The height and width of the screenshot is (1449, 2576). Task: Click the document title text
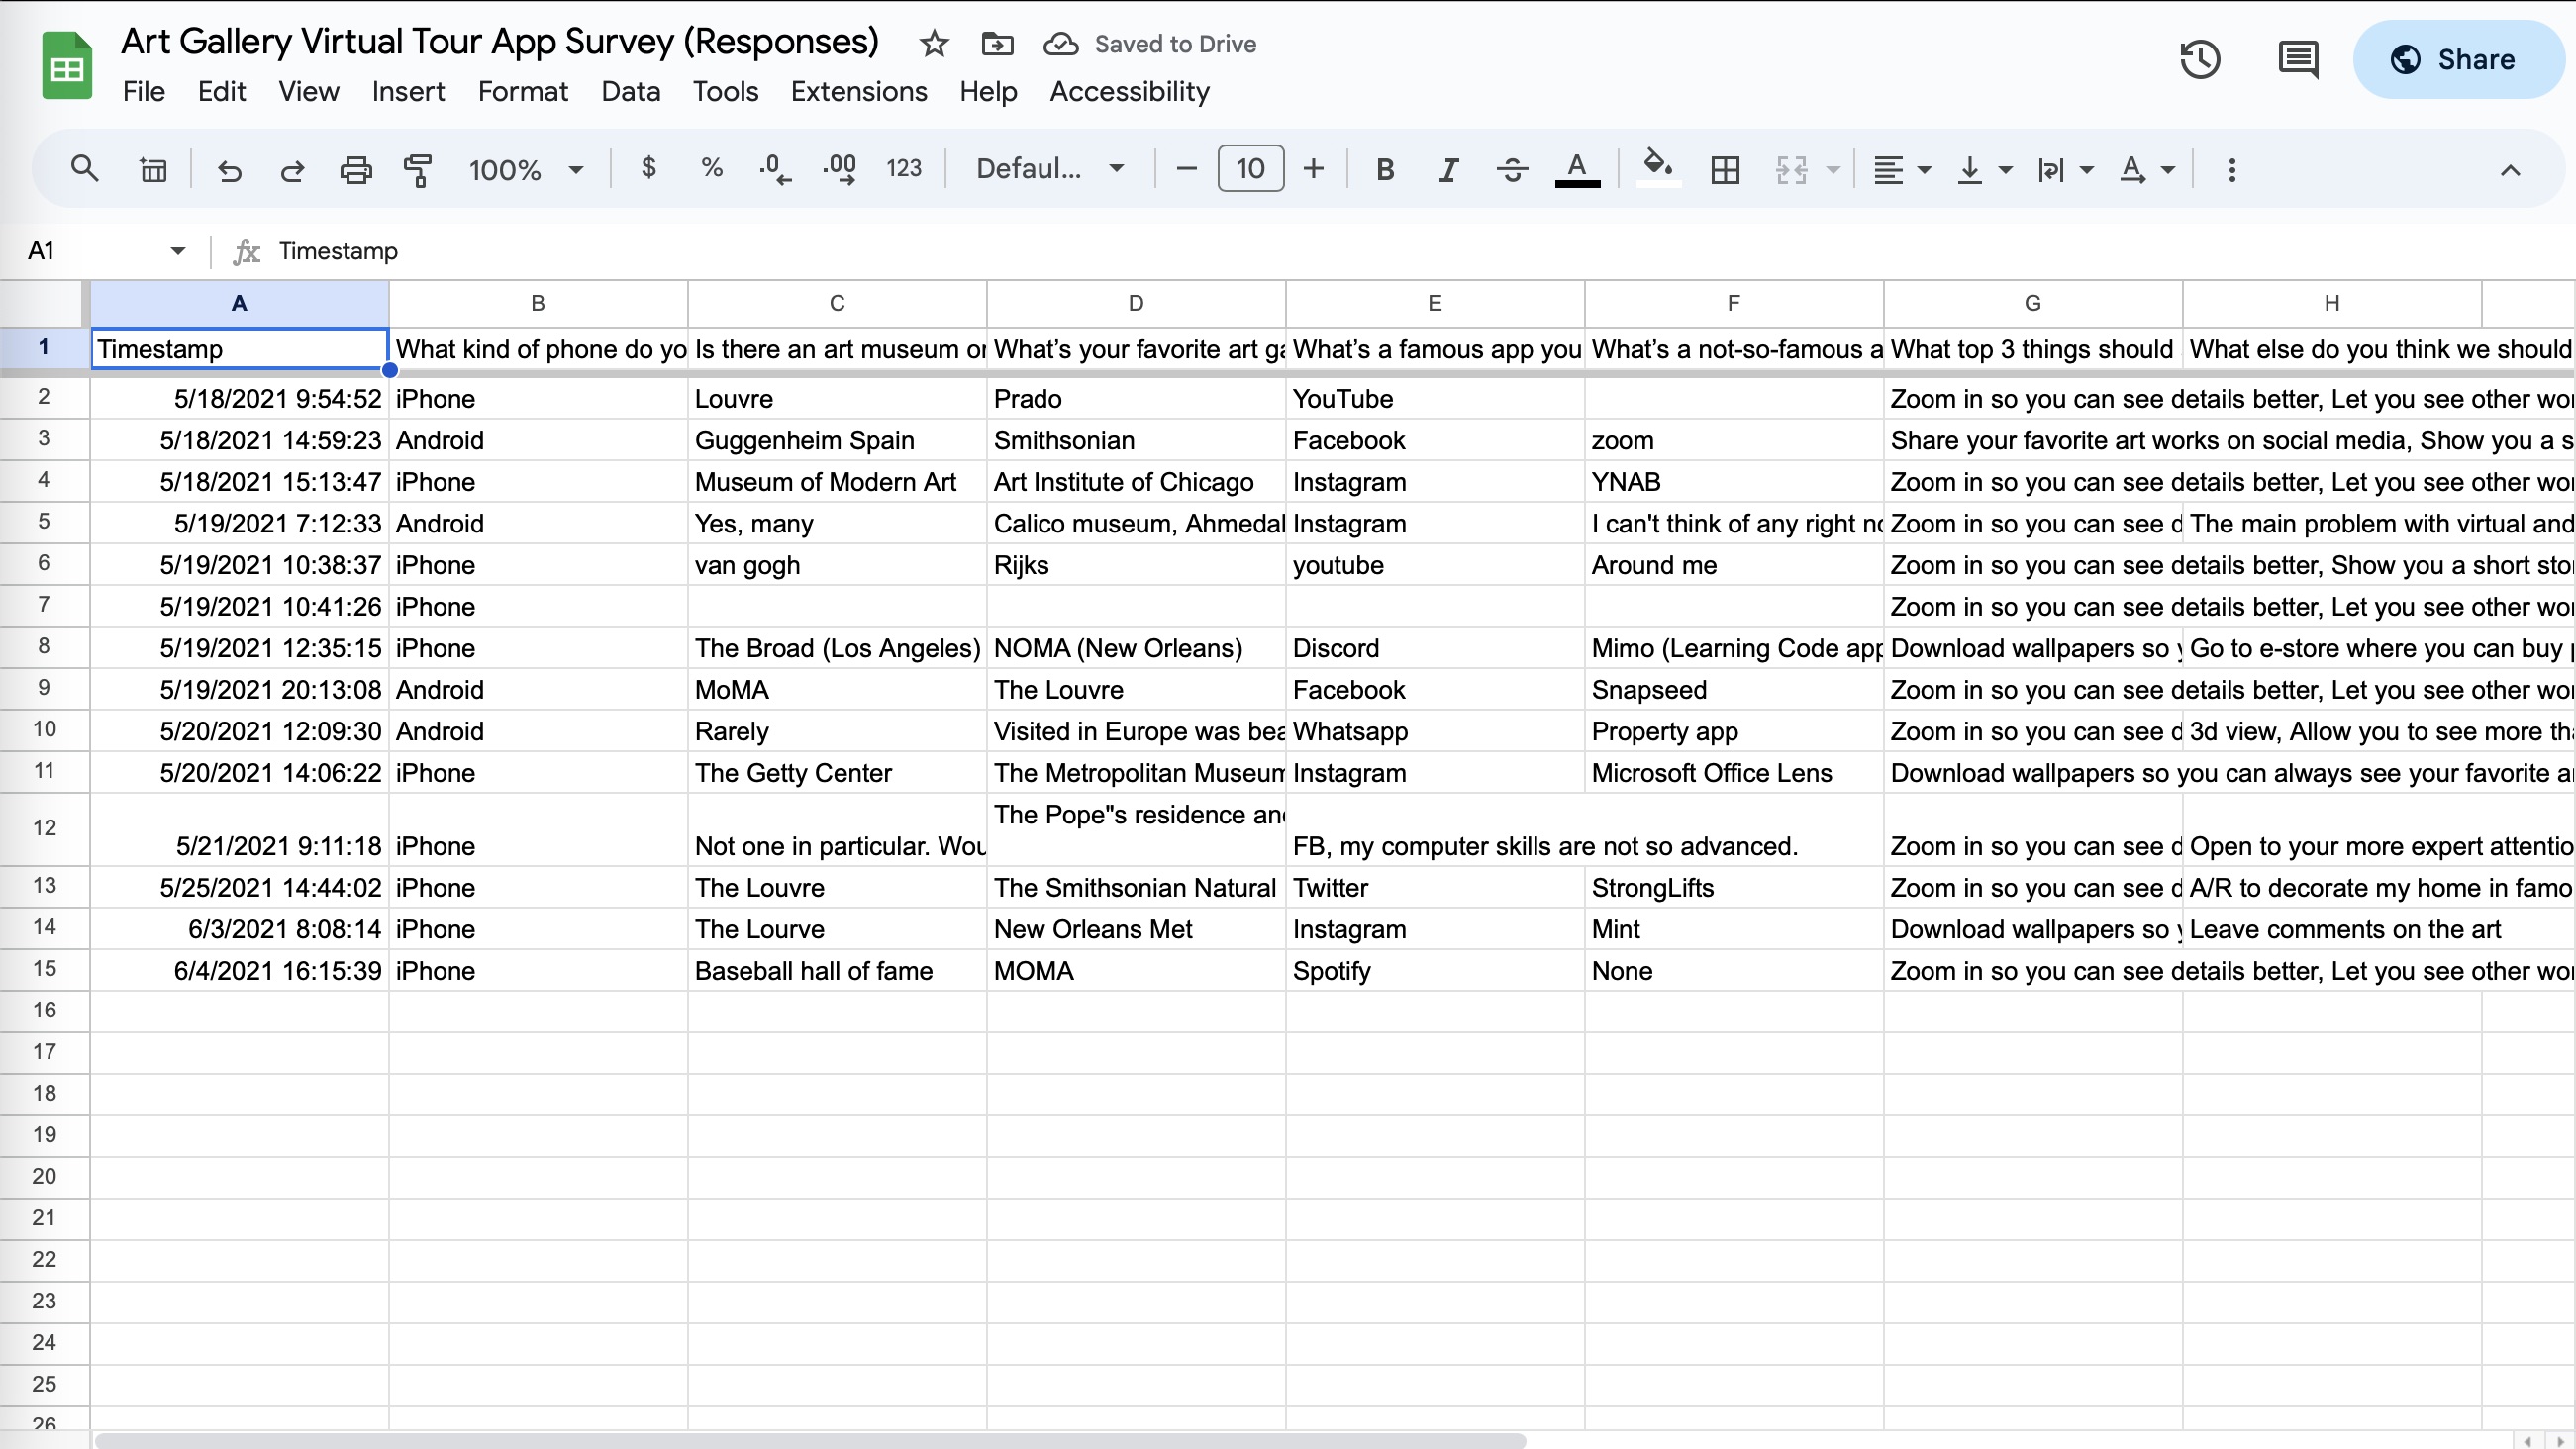499,41
